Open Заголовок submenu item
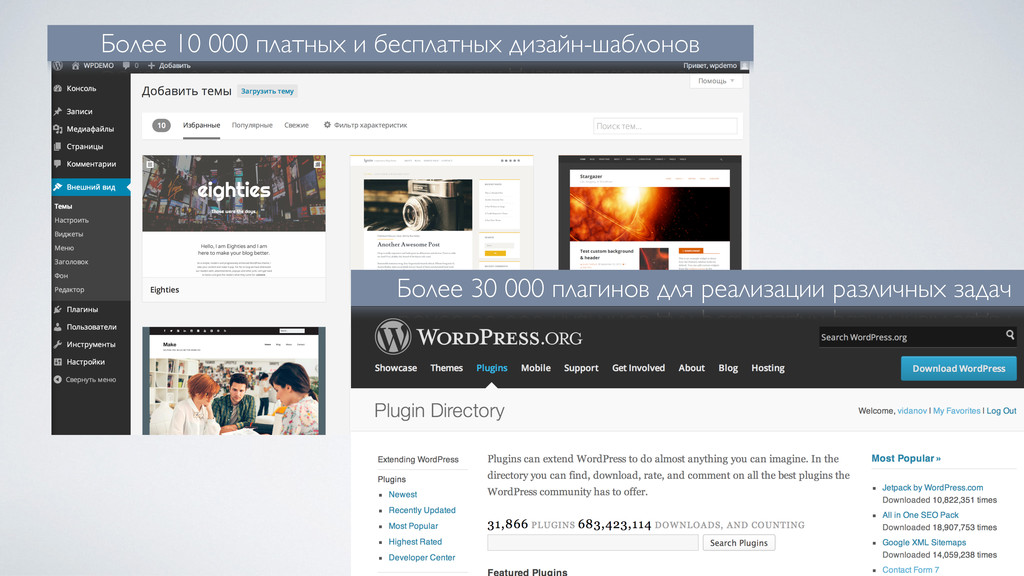The image size is (1024, 576). point(71,262)
